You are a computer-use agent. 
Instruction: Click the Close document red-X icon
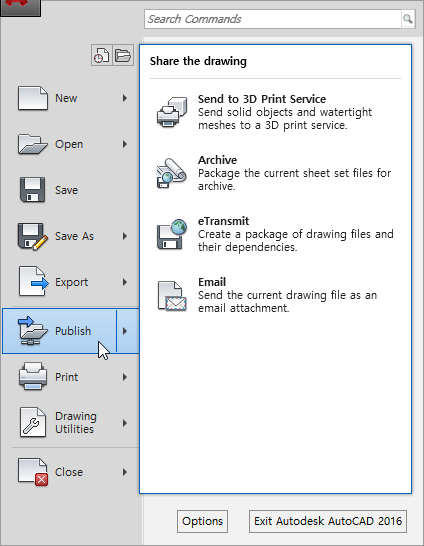[x=33, y=471]
